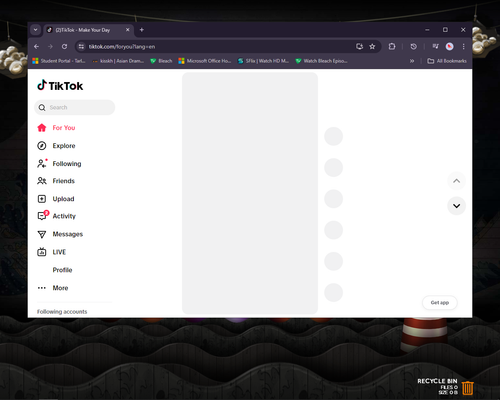
Task: Open Activity notifications
Action: 56,216
